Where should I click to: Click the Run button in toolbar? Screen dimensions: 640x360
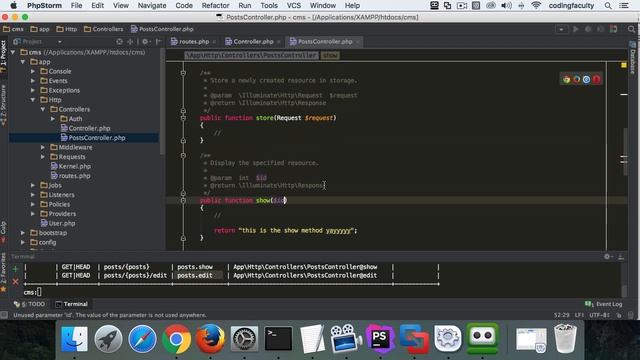[x=576, y=29]
